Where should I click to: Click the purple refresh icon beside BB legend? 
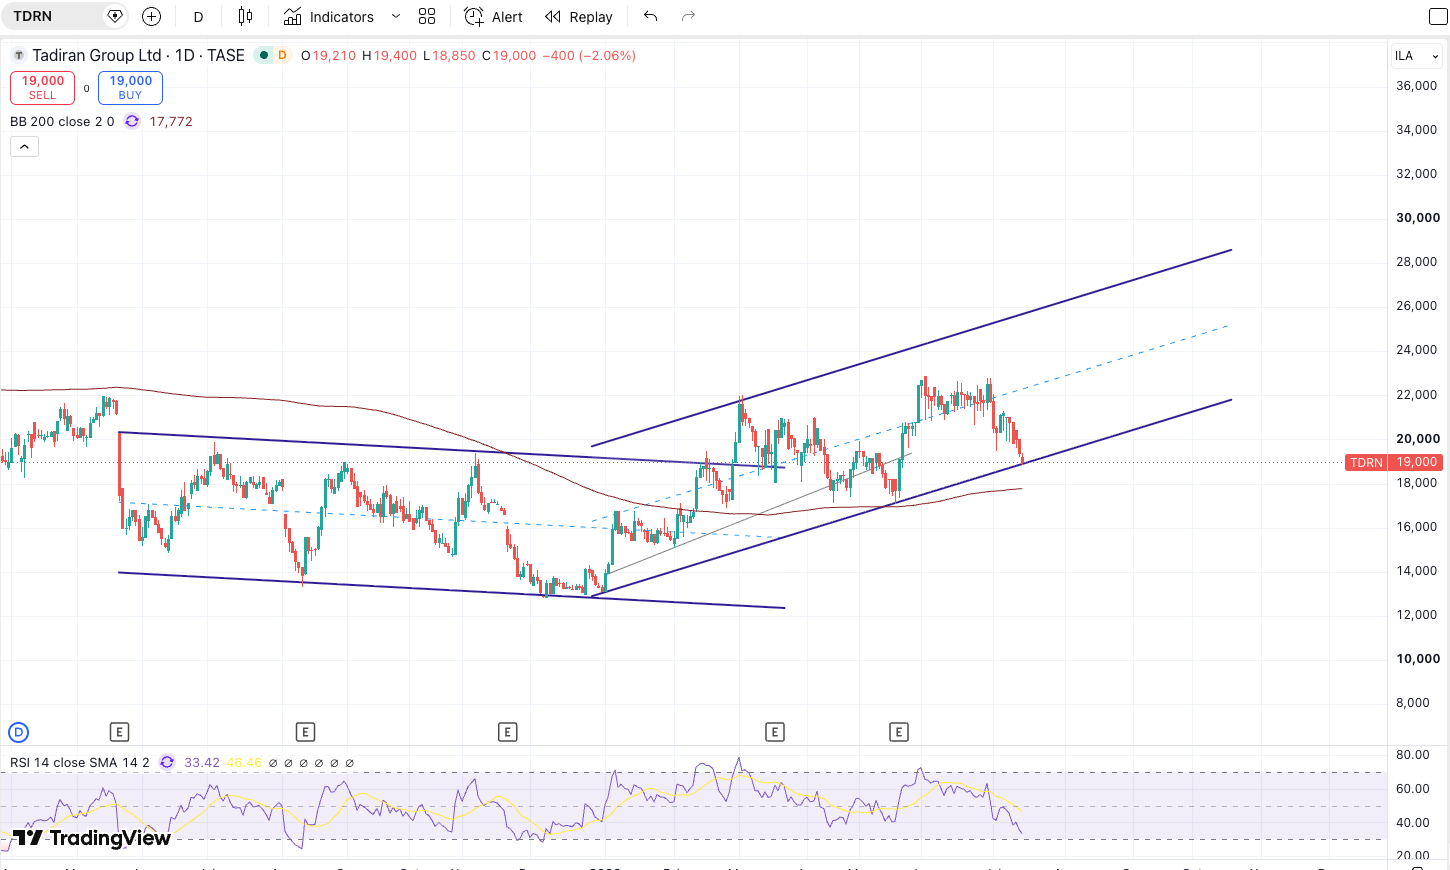pyautogui.click(x=132, y=121)
